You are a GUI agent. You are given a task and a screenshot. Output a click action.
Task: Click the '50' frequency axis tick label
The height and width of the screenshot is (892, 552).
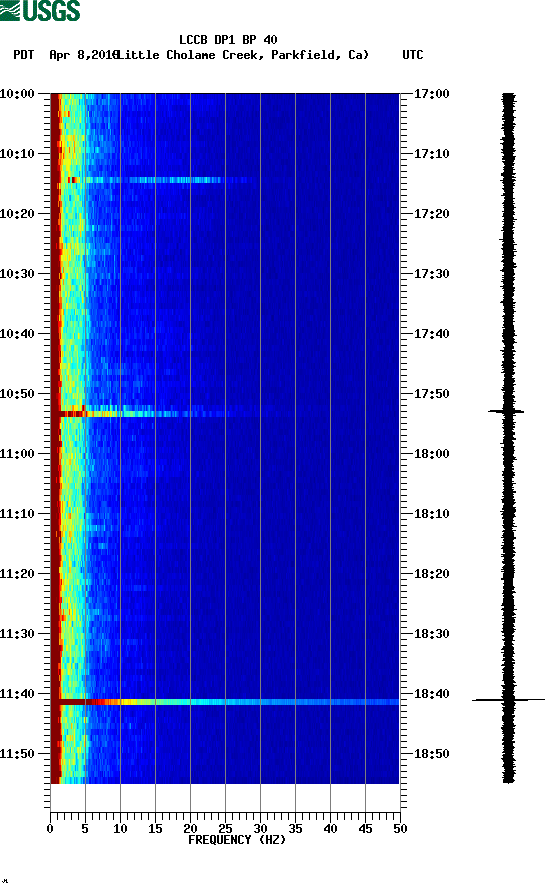click(400, 829)
